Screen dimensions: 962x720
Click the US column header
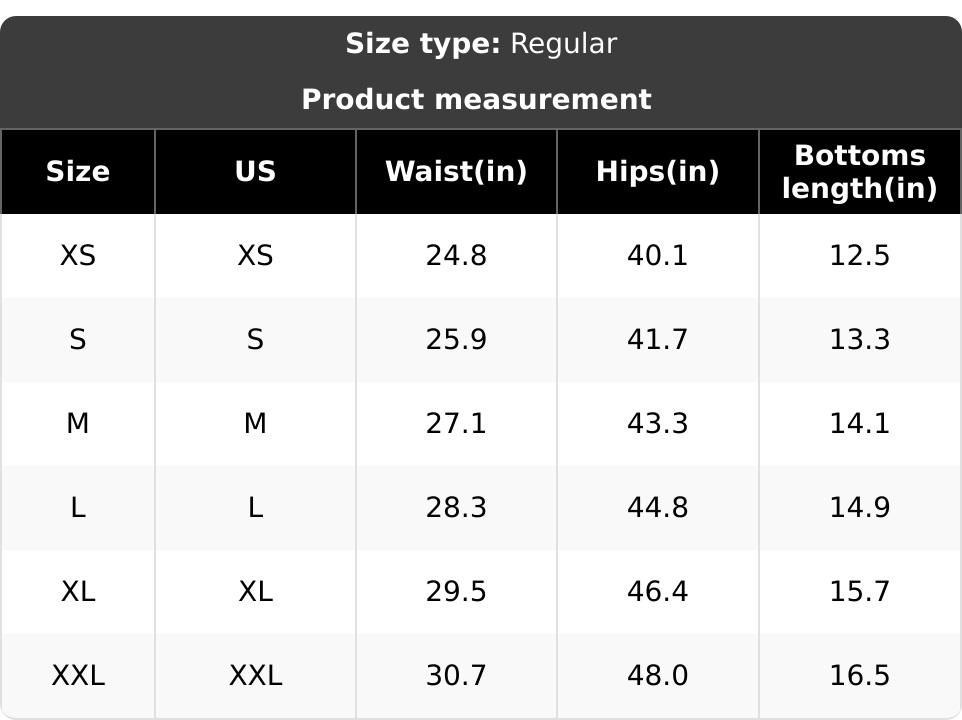[255, 172]
